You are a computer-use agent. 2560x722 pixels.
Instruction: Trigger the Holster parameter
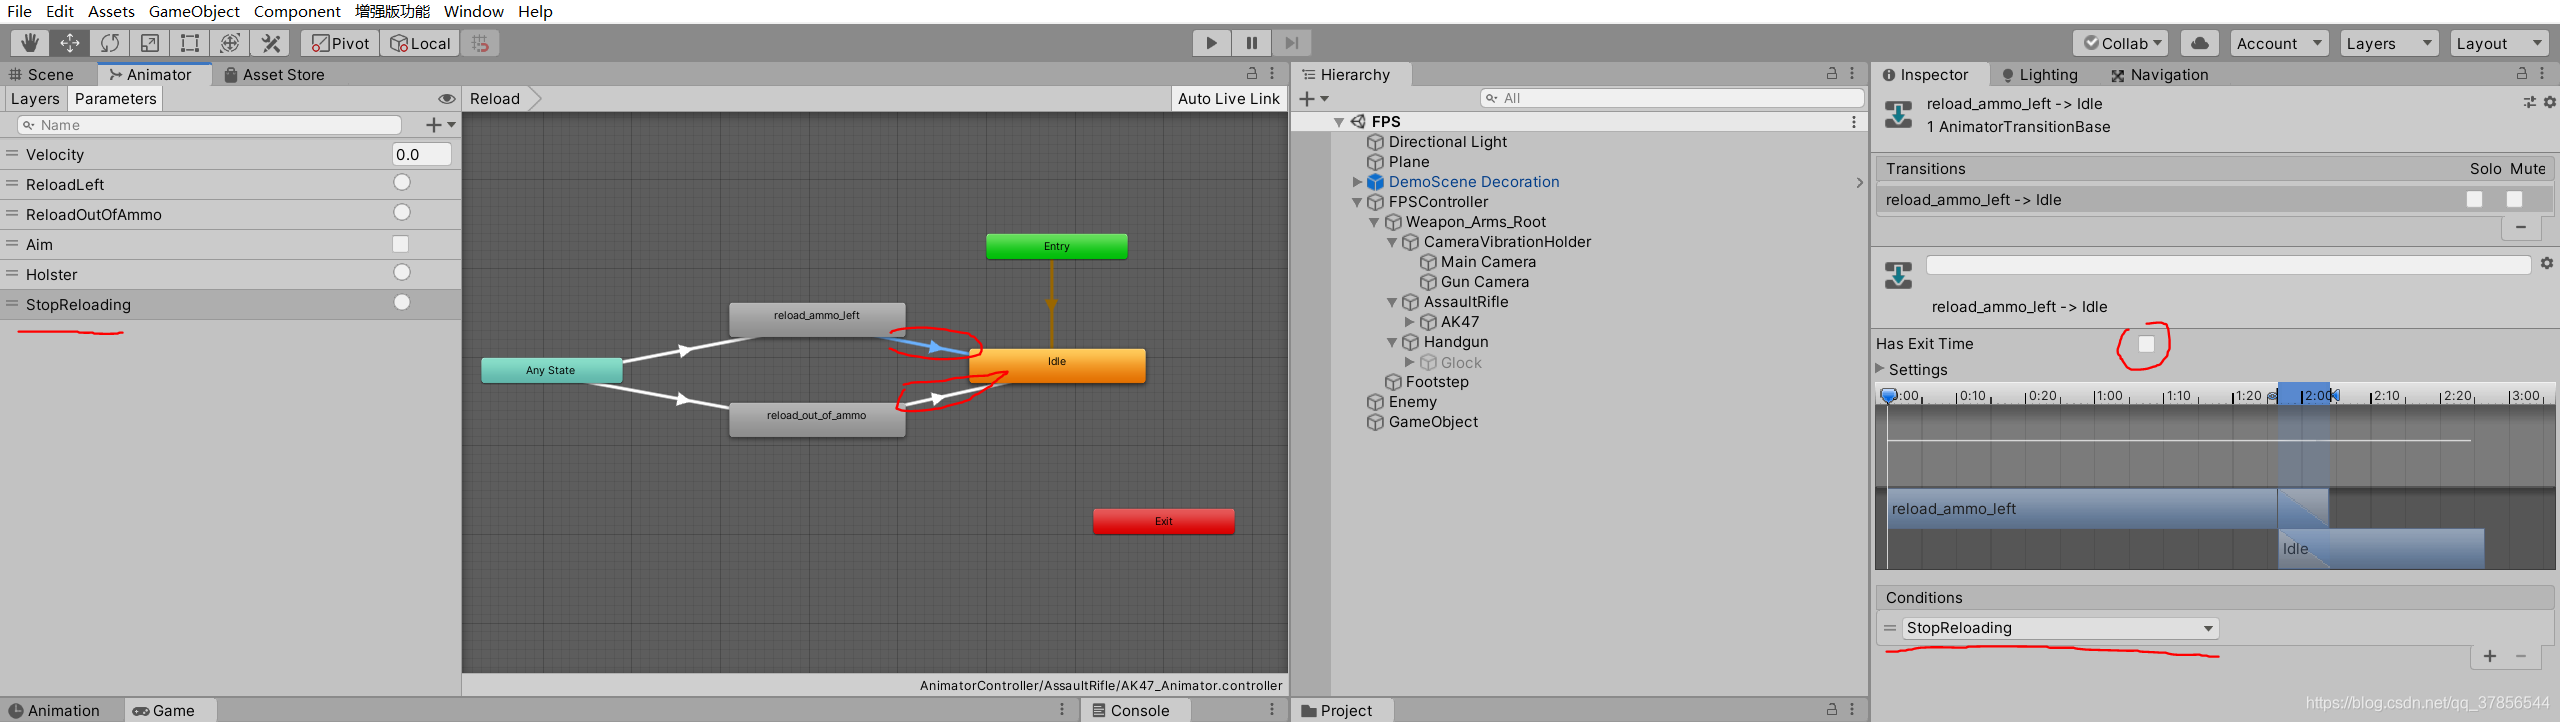[x=402, y=273]
